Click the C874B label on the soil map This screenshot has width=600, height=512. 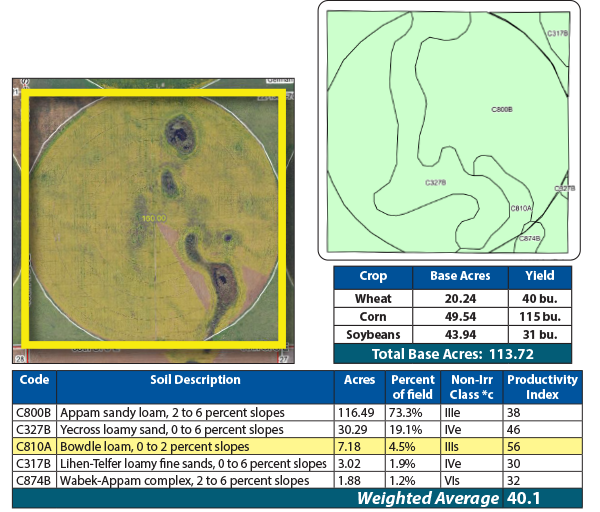pyautogui.click(x=530, y=238)
